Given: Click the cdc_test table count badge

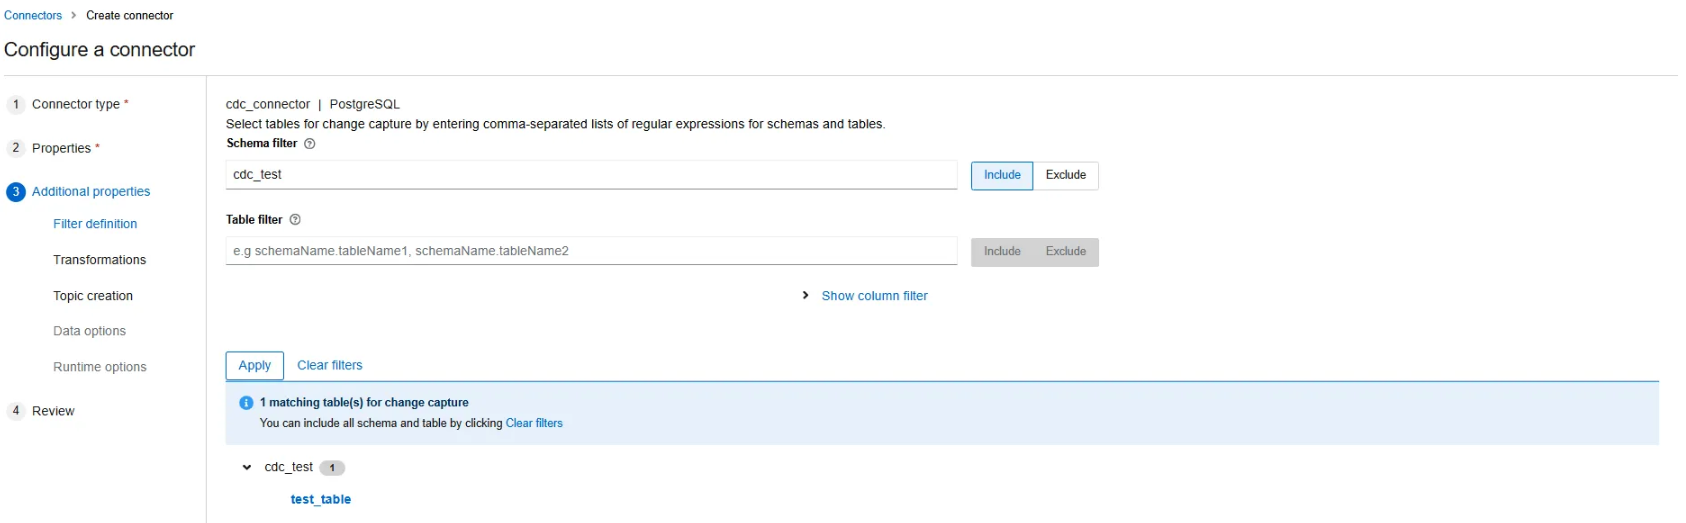Looking at the screenshot, I should (x=332, y=468).
